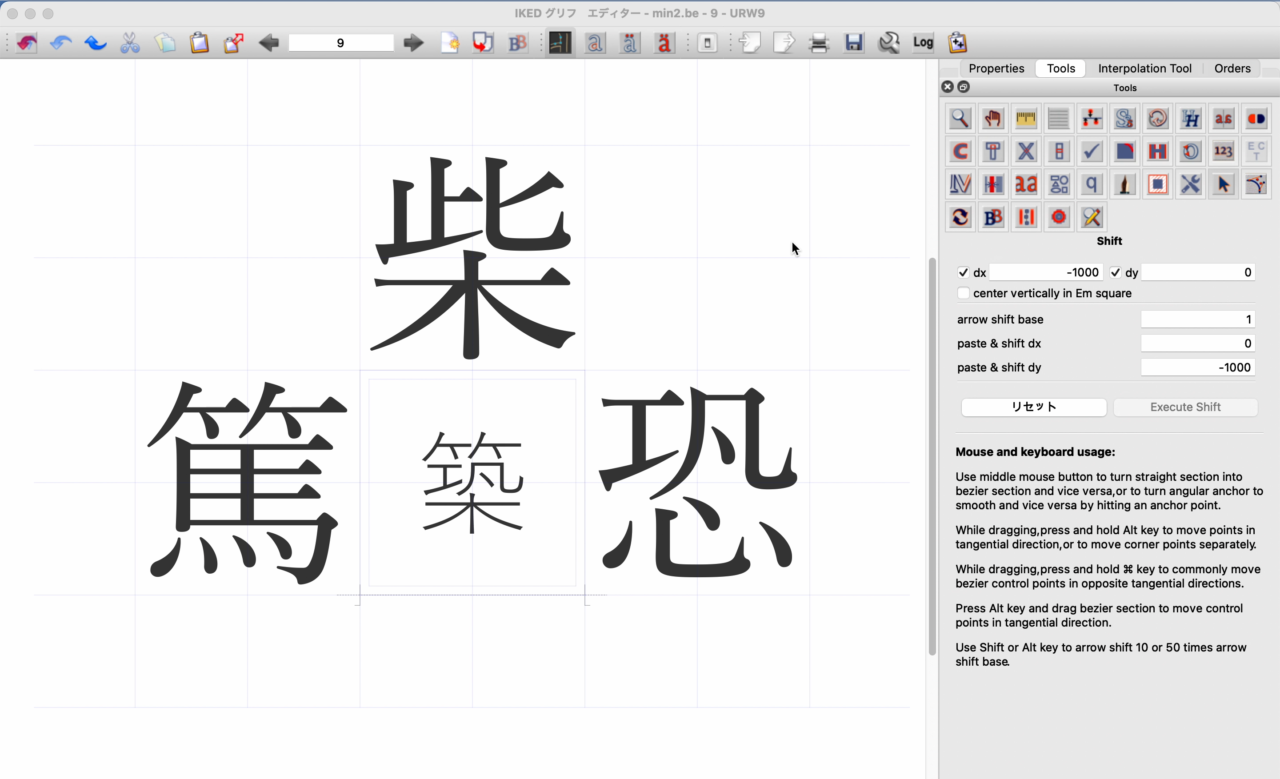Viewport: 1280px width, 779px height.
Task: Click the floppy disk save icon
Action: pyautogui.click(x=854, y=43)
